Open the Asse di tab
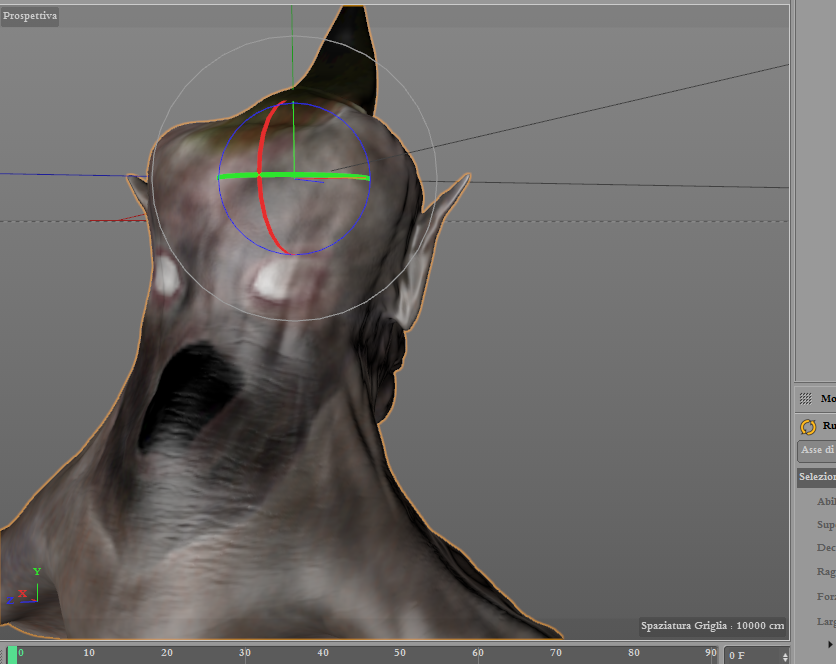 pyautogui.click(x=816, y=451)
